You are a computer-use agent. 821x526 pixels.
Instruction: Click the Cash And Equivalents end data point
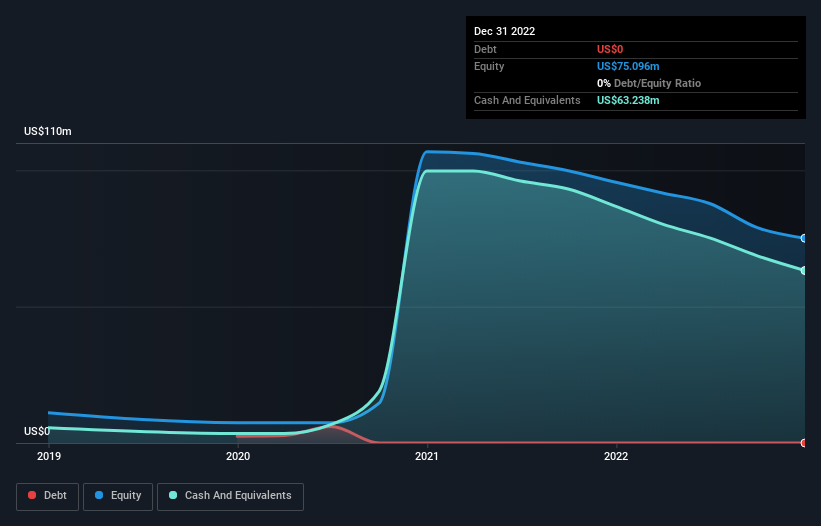tap(804, 271)
